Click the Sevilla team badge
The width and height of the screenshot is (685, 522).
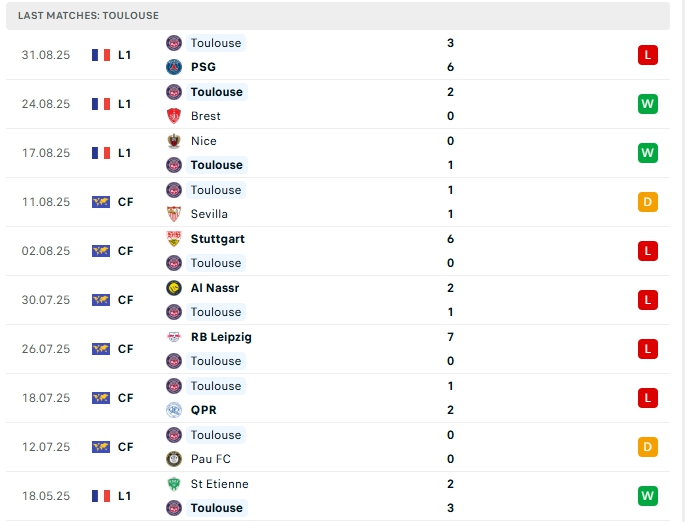pos(174,214)
